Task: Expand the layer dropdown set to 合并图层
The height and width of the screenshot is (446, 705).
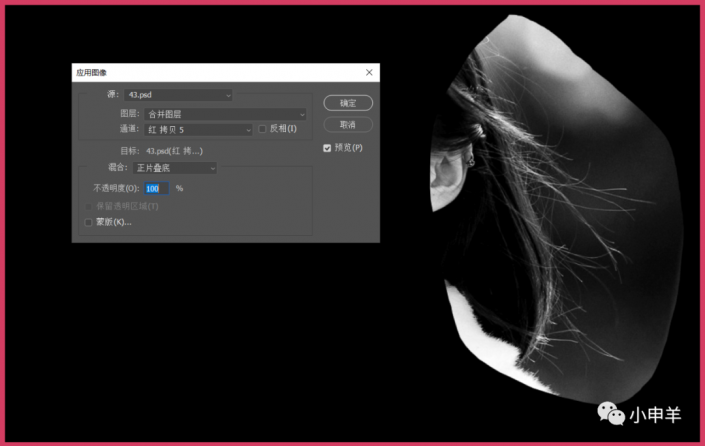Action: [225, 114]
